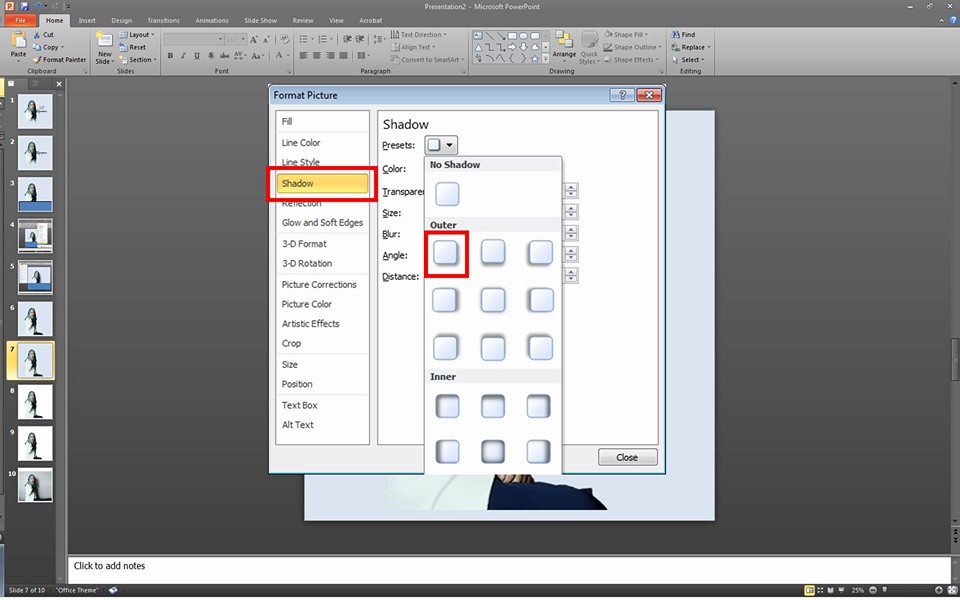Image resolution: width=960 pixels, height=600 pixels.
Task: Expand the Text Direction dropdown
Action: pos(422,34)
